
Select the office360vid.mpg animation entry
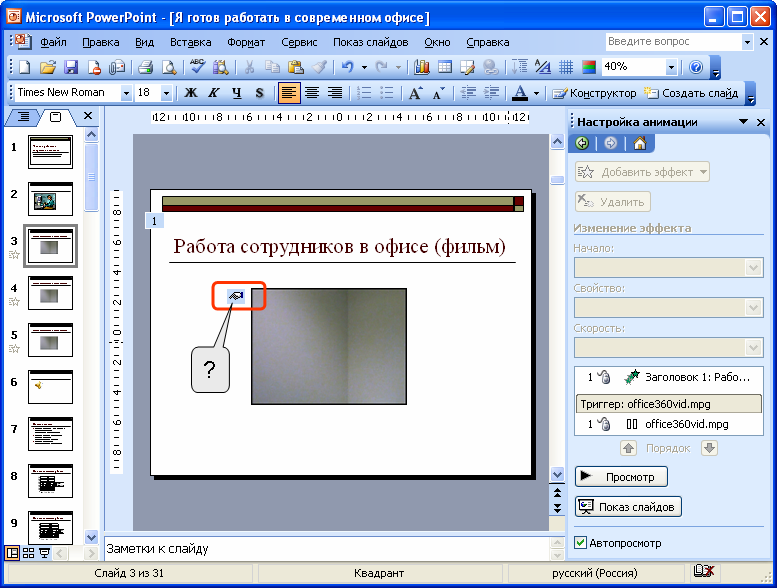click(668, 424)
